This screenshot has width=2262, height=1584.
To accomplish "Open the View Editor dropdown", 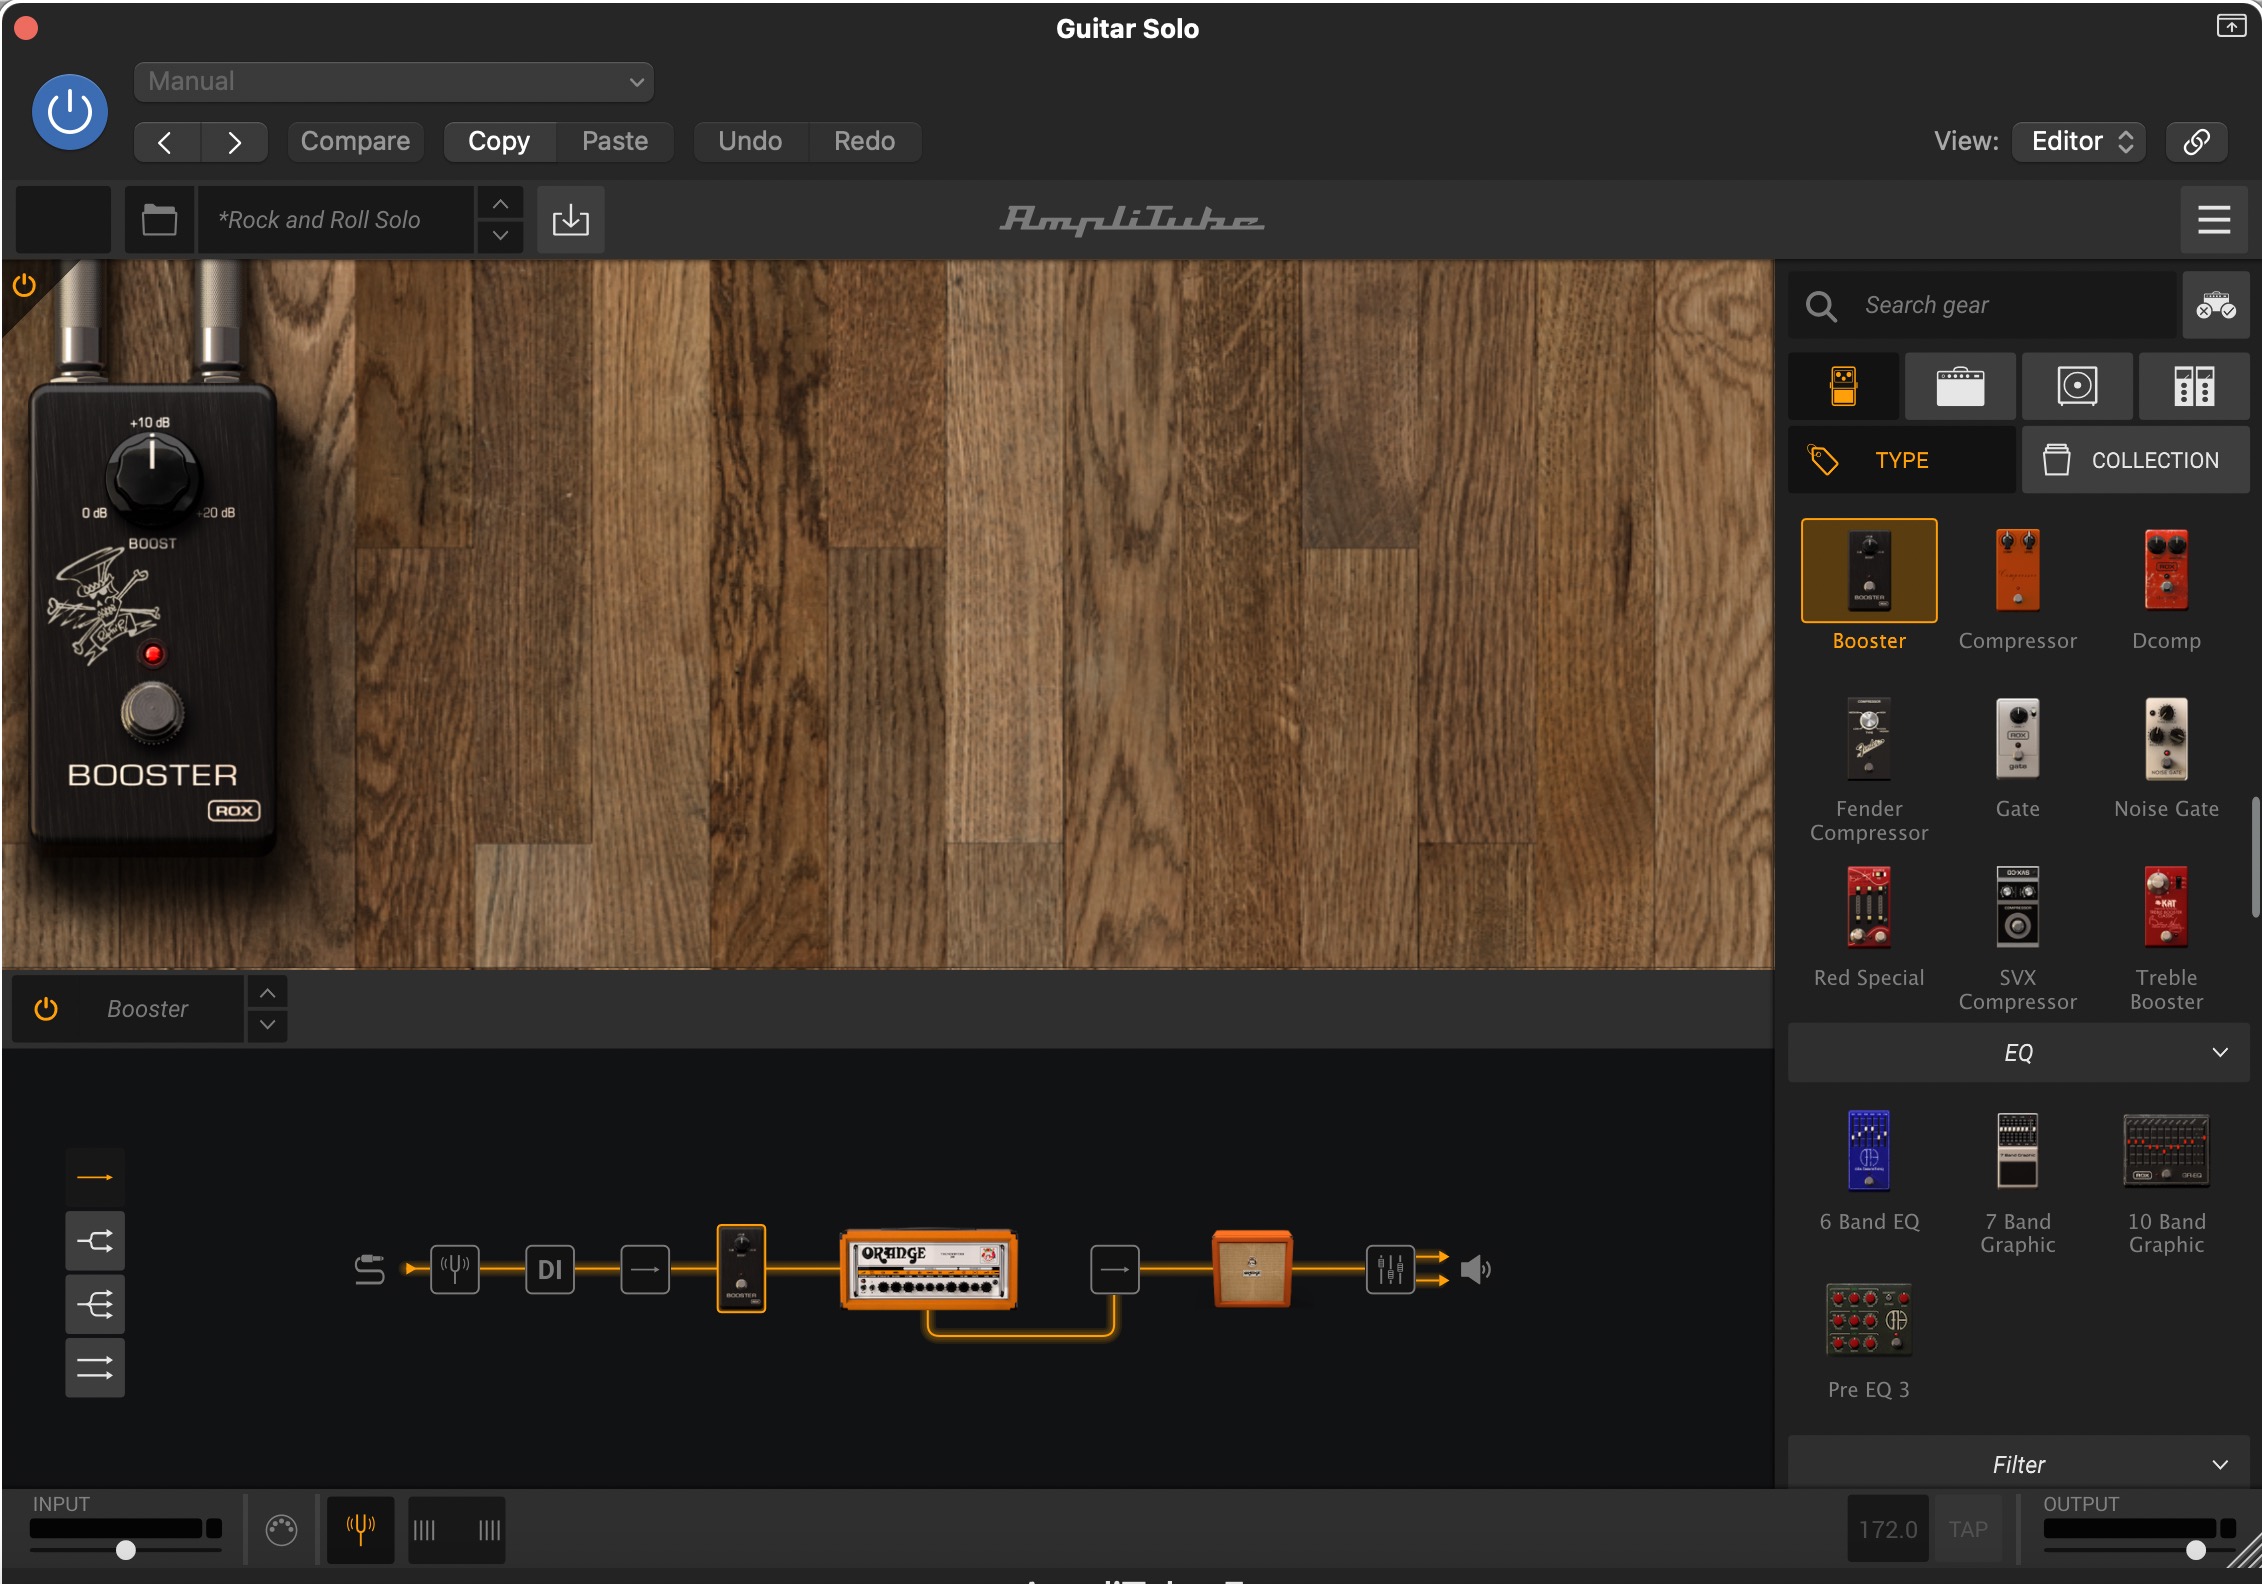I will pos(2080,141).
